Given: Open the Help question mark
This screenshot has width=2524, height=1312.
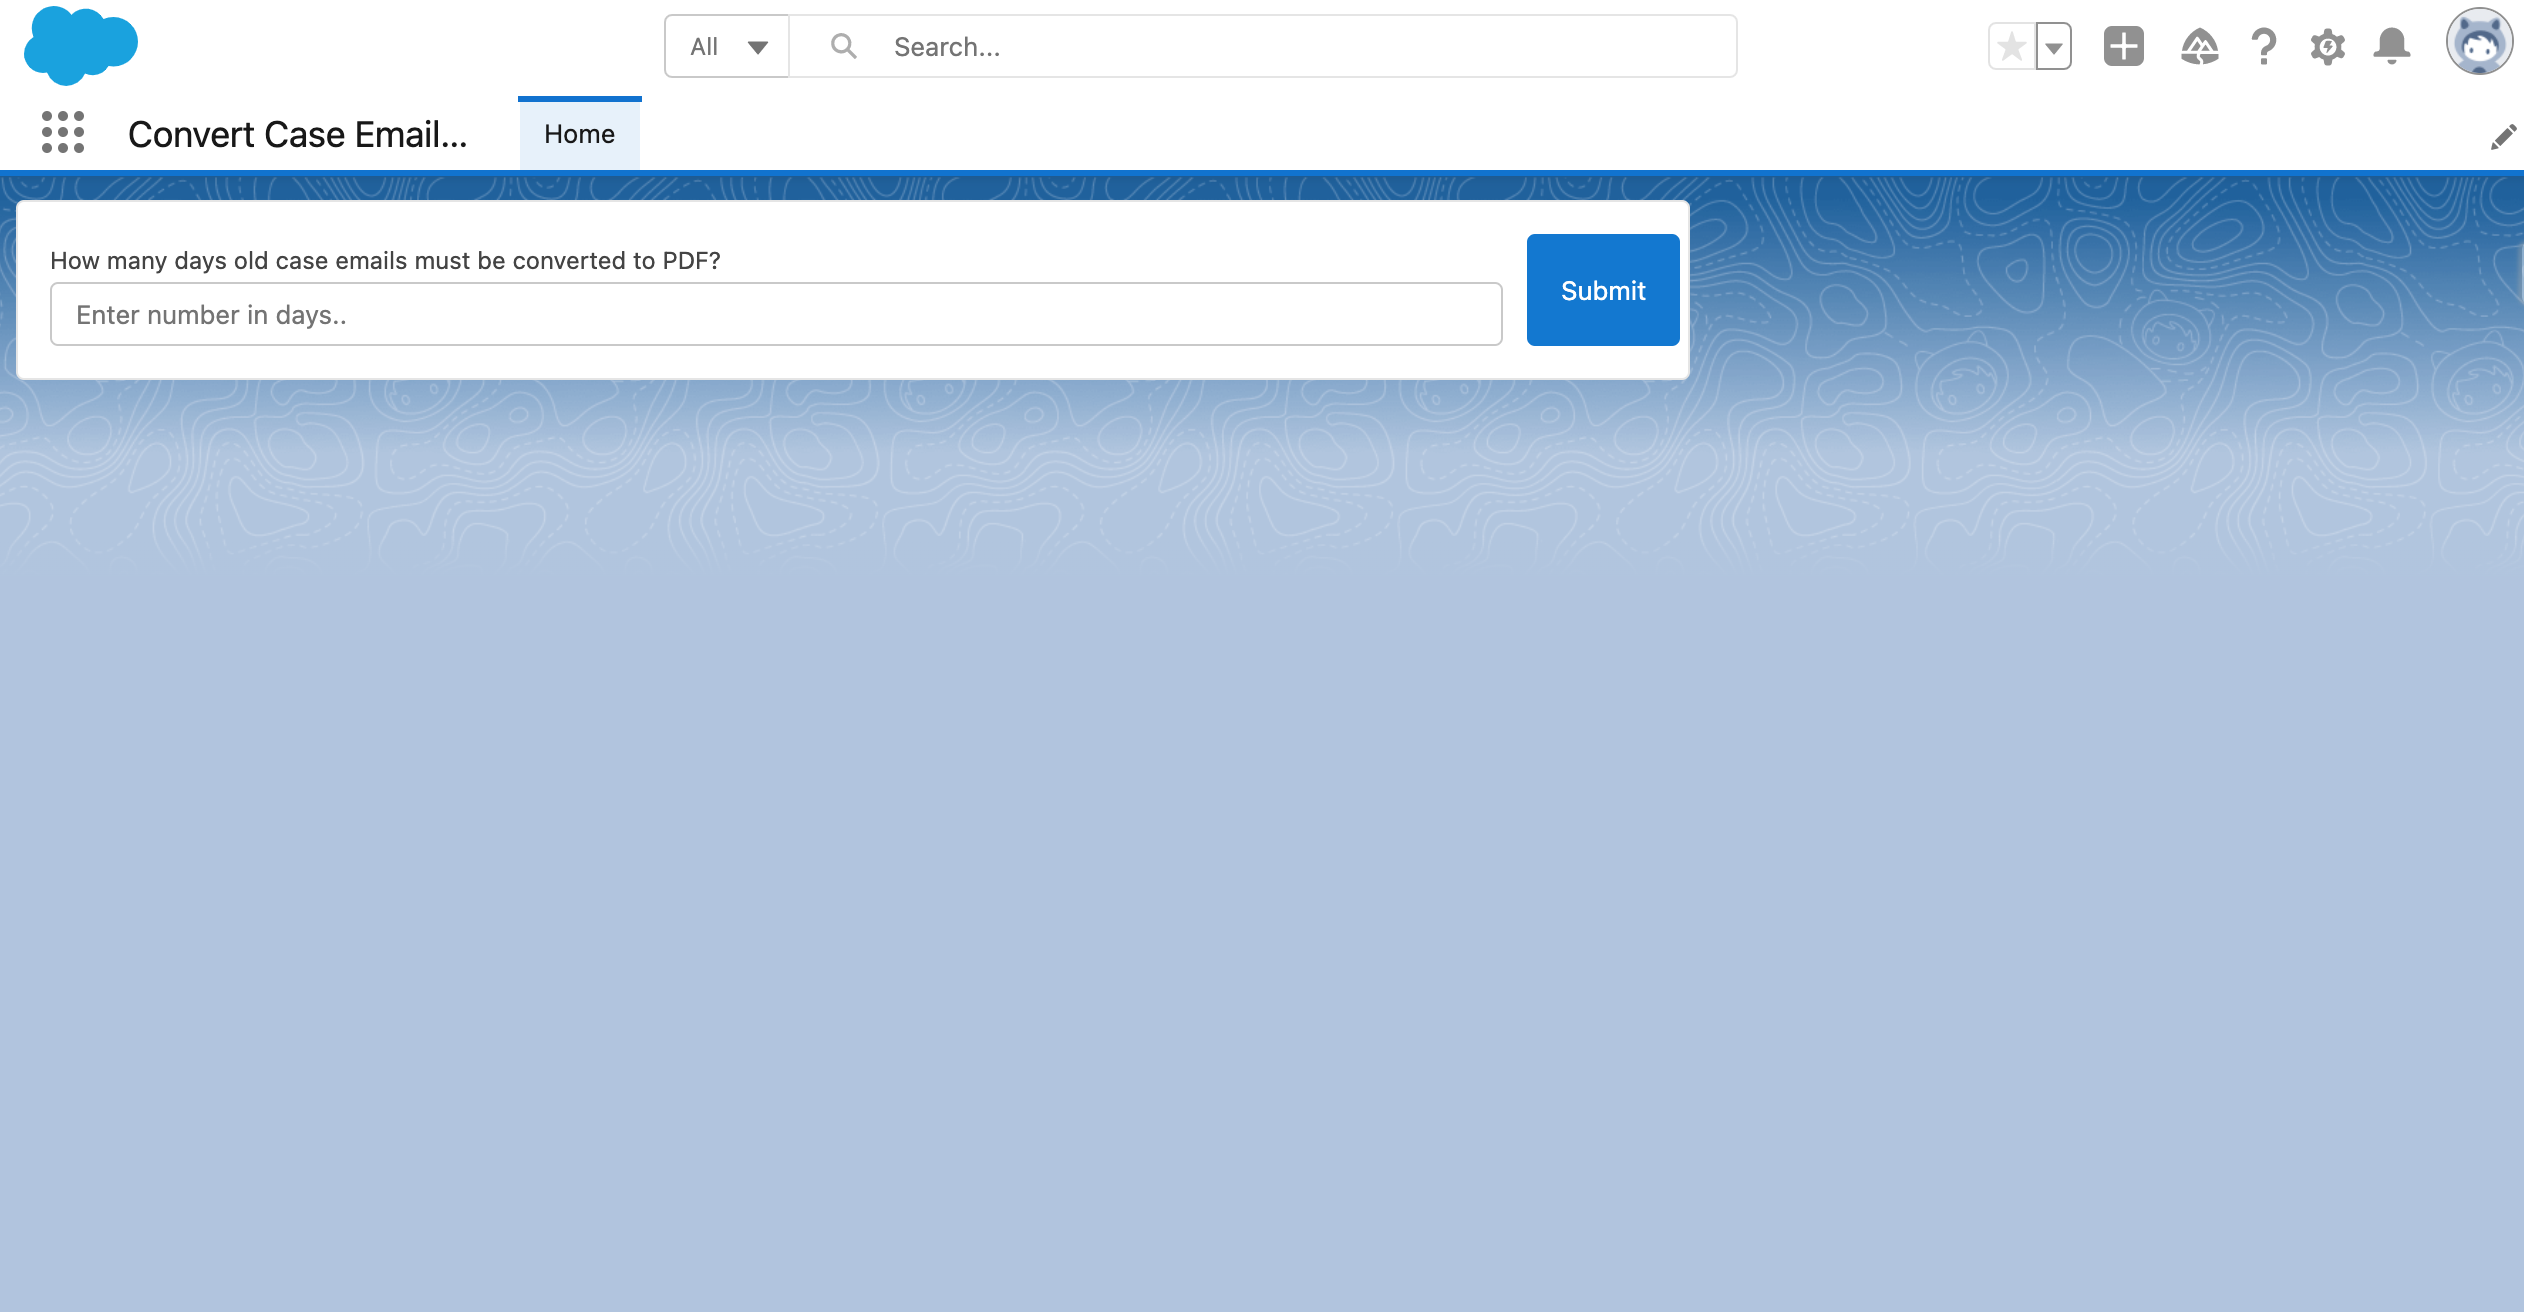Looking at the screenshot, I should [2264, 47].
